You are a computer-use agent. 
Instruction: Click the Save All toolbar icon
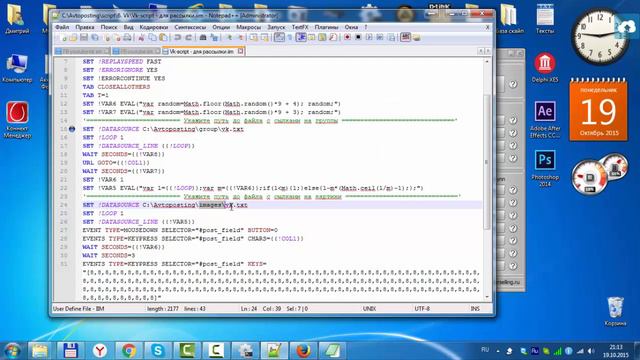(x=95, y=38)
